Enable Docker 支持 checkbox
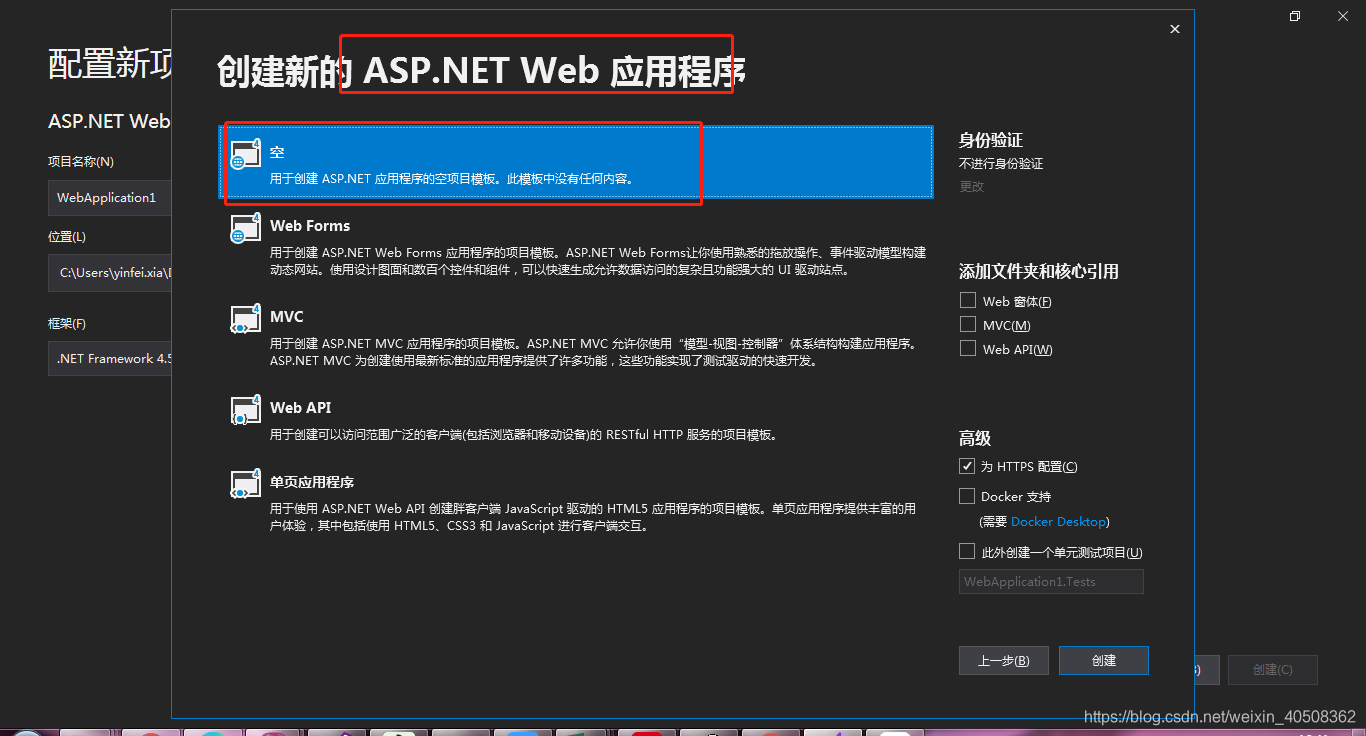The image size is (1366, 736). pos(967,496)
